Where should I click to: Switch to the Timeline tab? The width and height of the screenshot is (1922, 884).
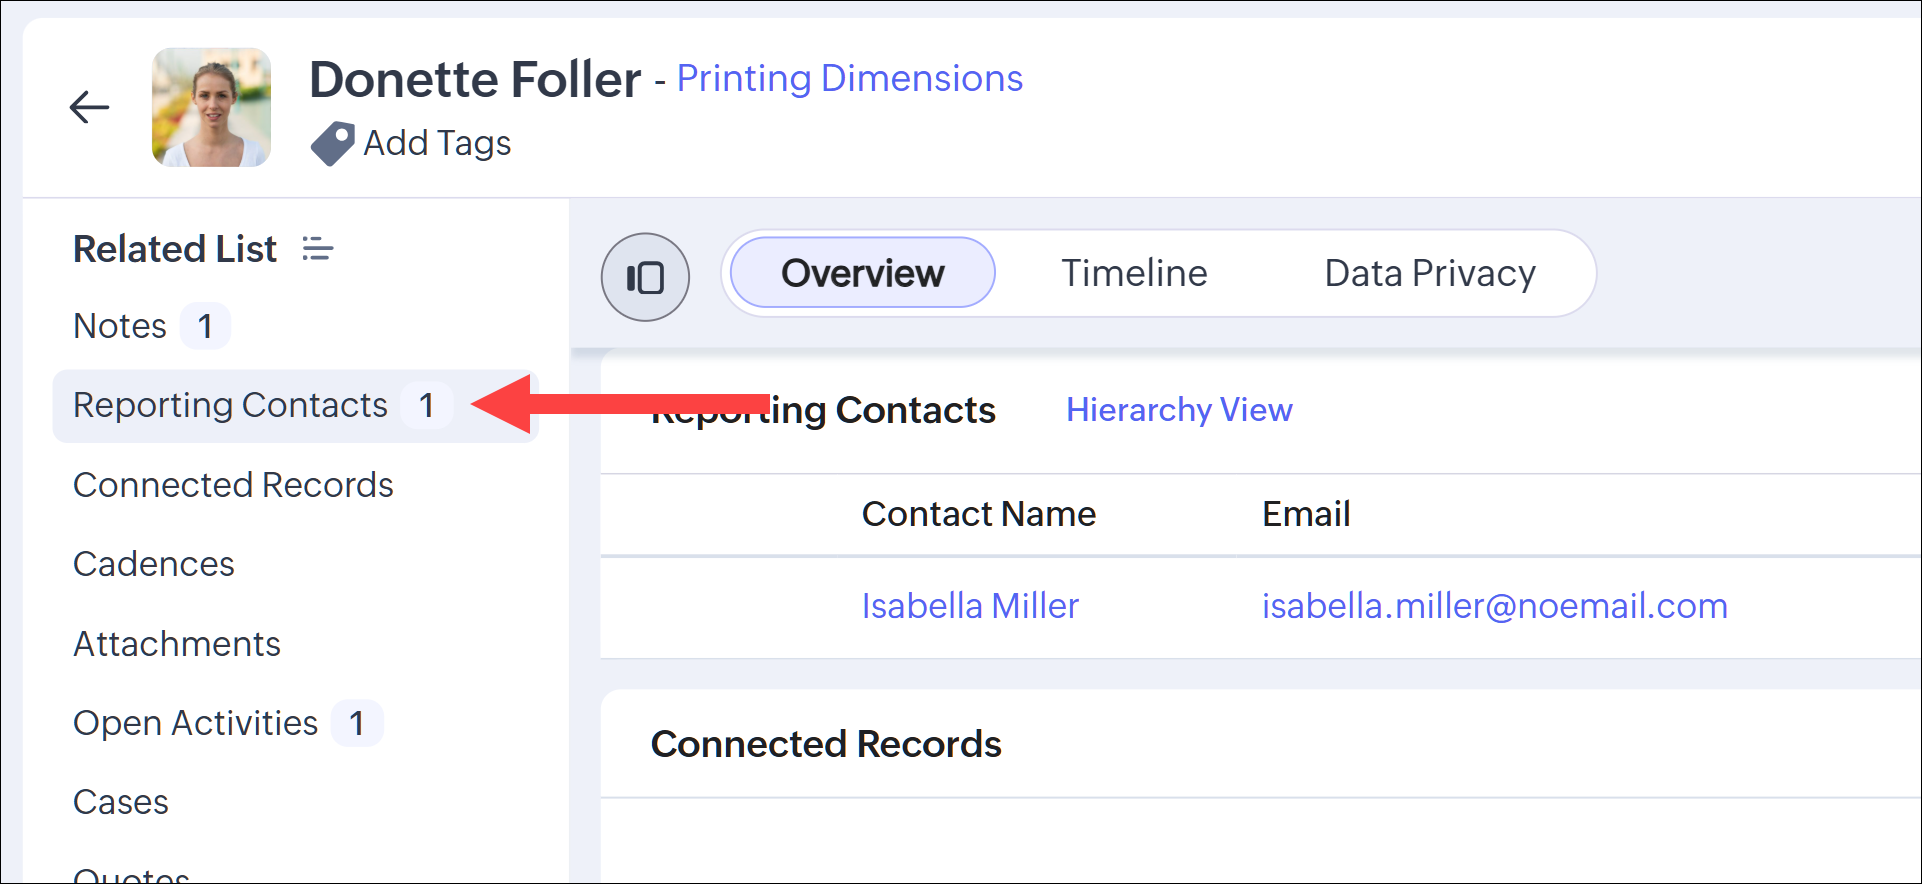1134,273
